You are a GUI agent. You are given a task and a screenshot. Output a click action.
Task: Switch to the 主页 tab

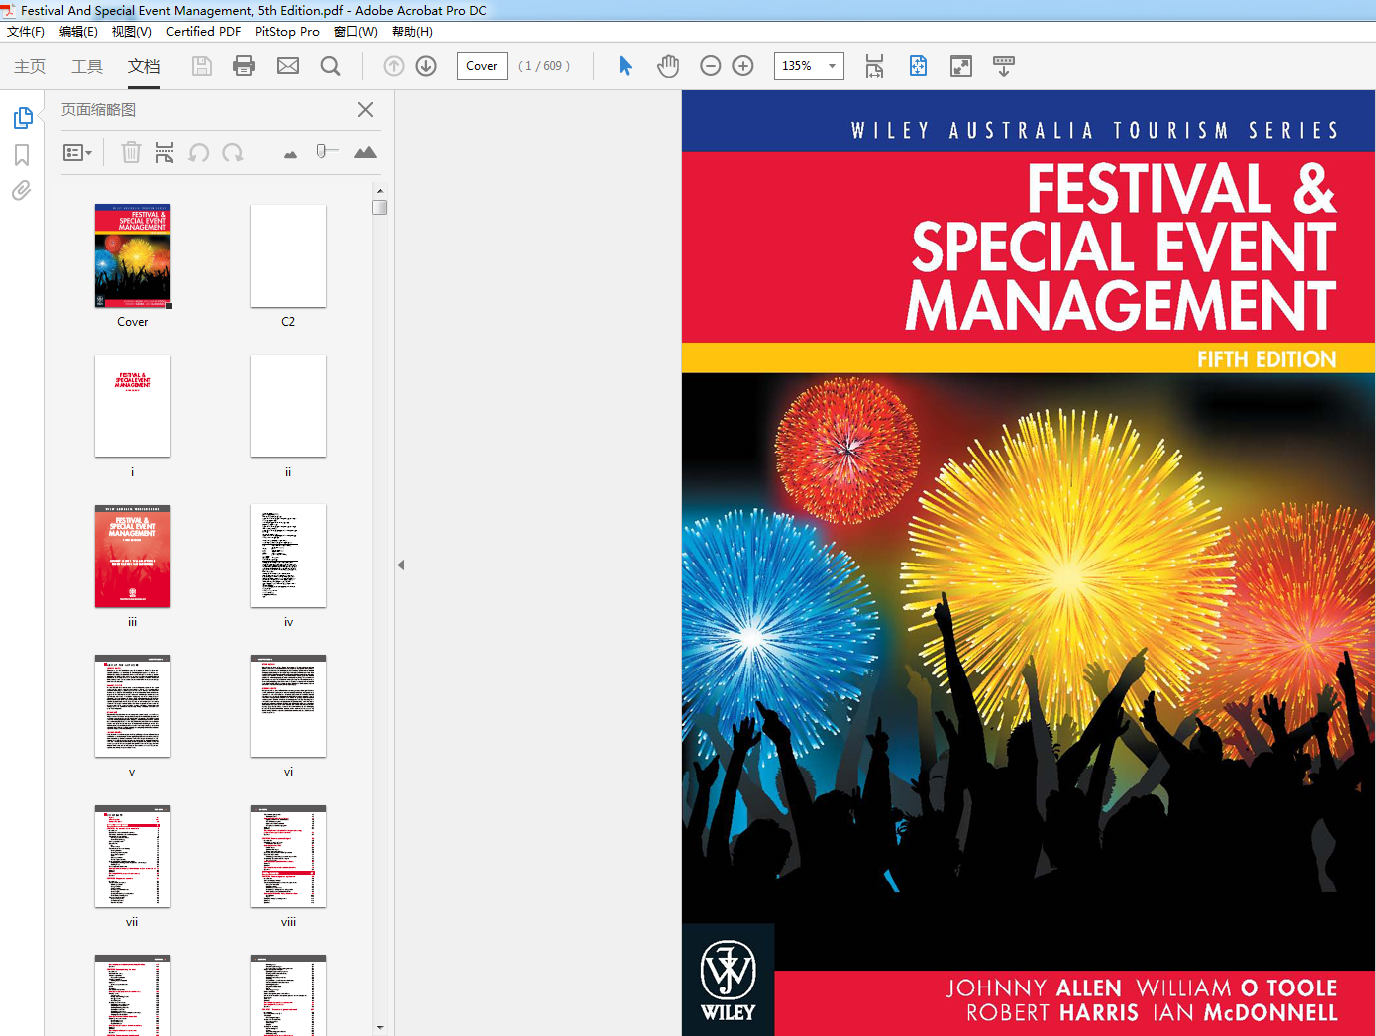(x=30, y=66)
